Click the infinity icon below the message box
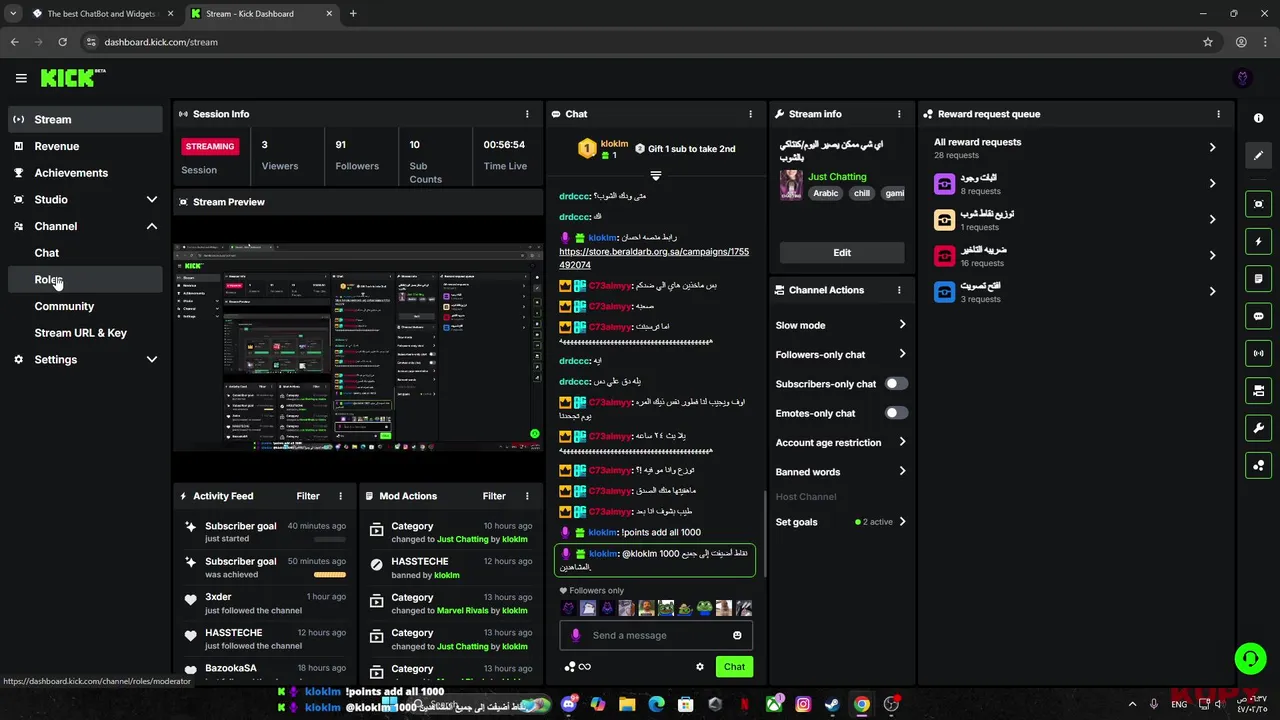Screen dimensions: 1280x720 pyautogui.click(x=585, y=667)
